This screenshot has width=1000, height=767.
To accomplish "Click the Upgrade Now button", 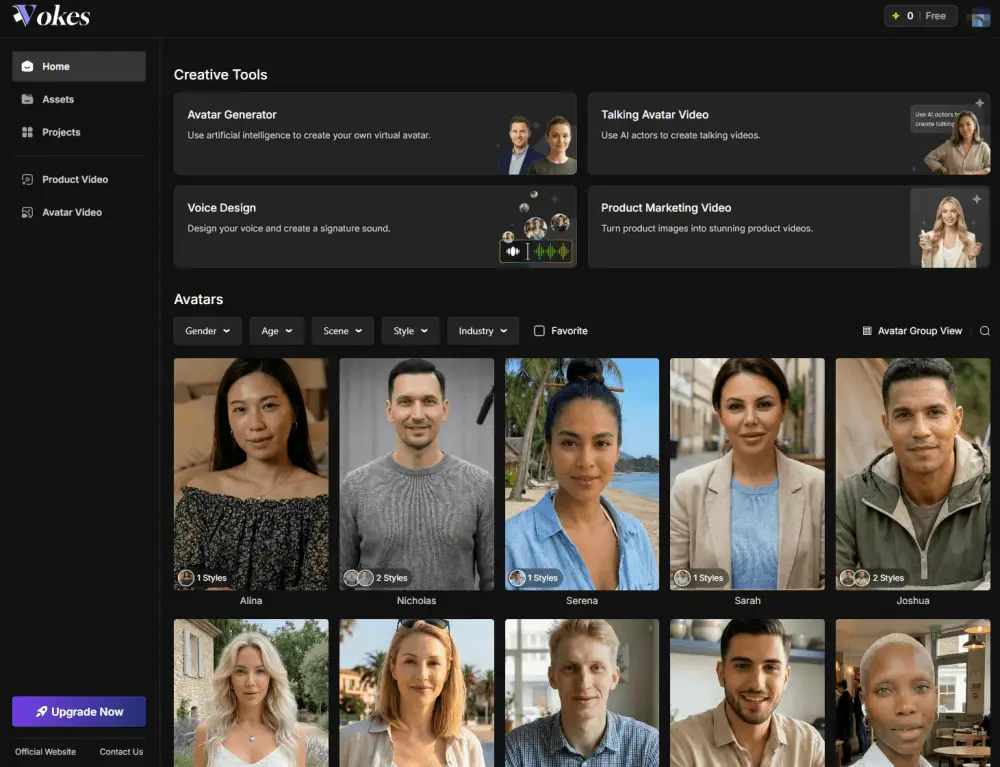I will 78,711.
